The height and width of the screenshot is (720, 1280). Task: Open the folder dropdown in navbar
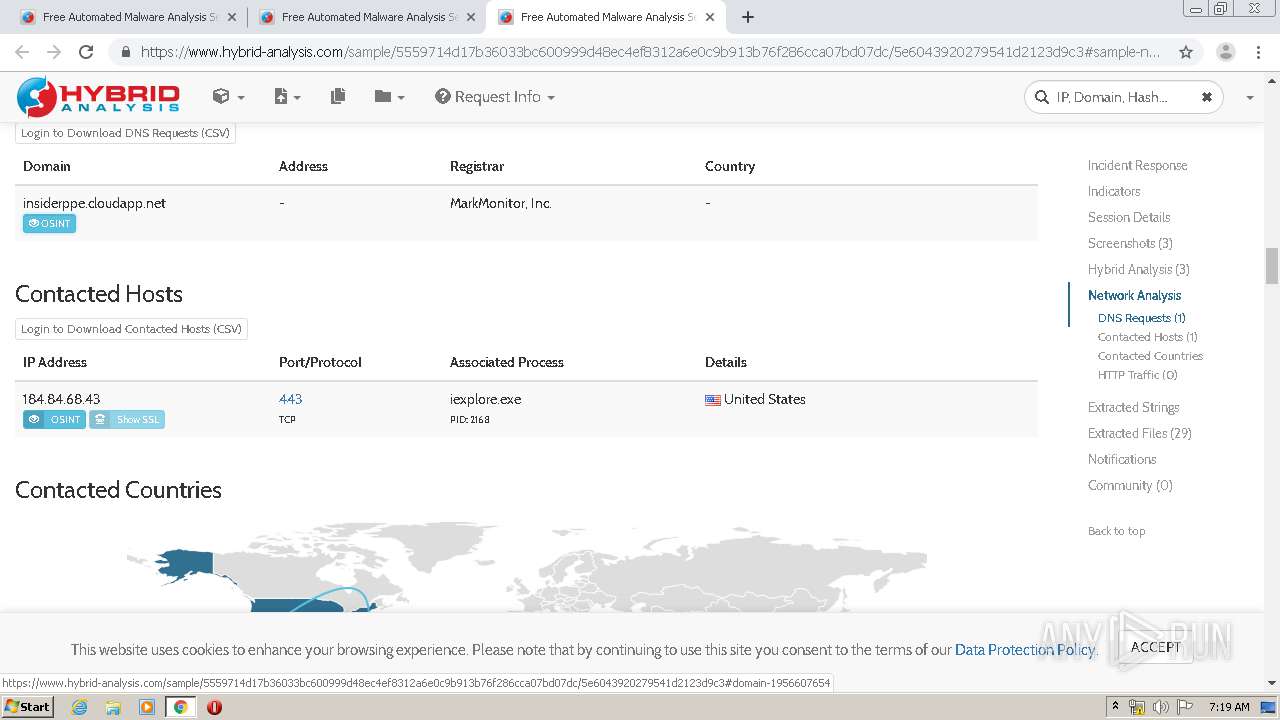tap(389, 97)
